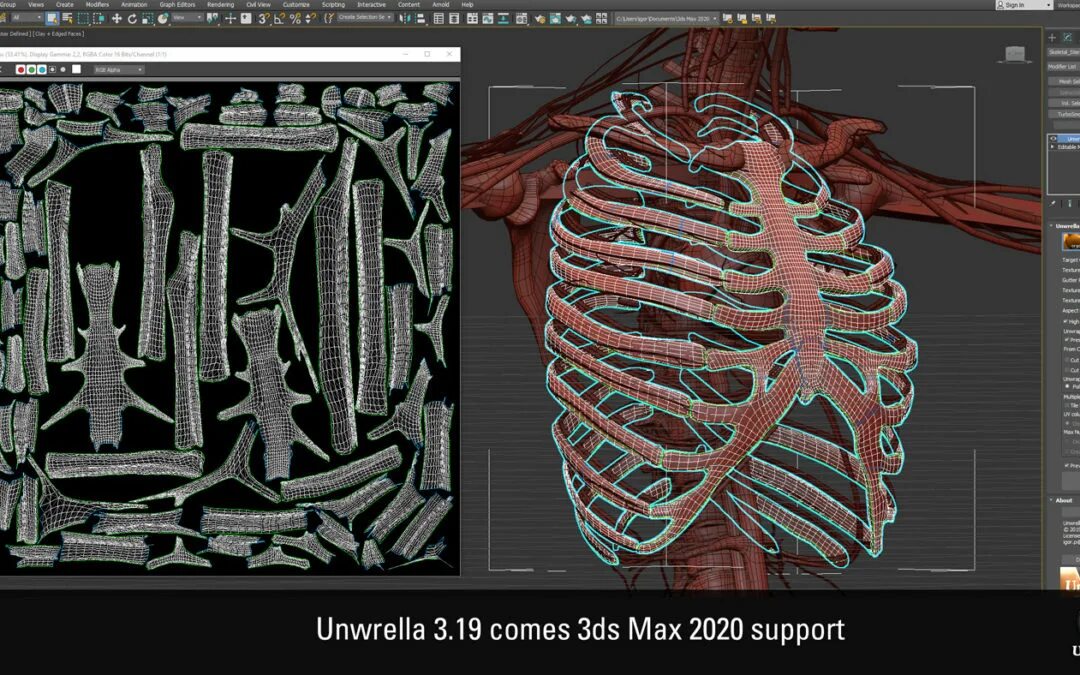The image size is (1080, 675).
Task: Open the Material Editor icon
Action: [x=522, y=19]
